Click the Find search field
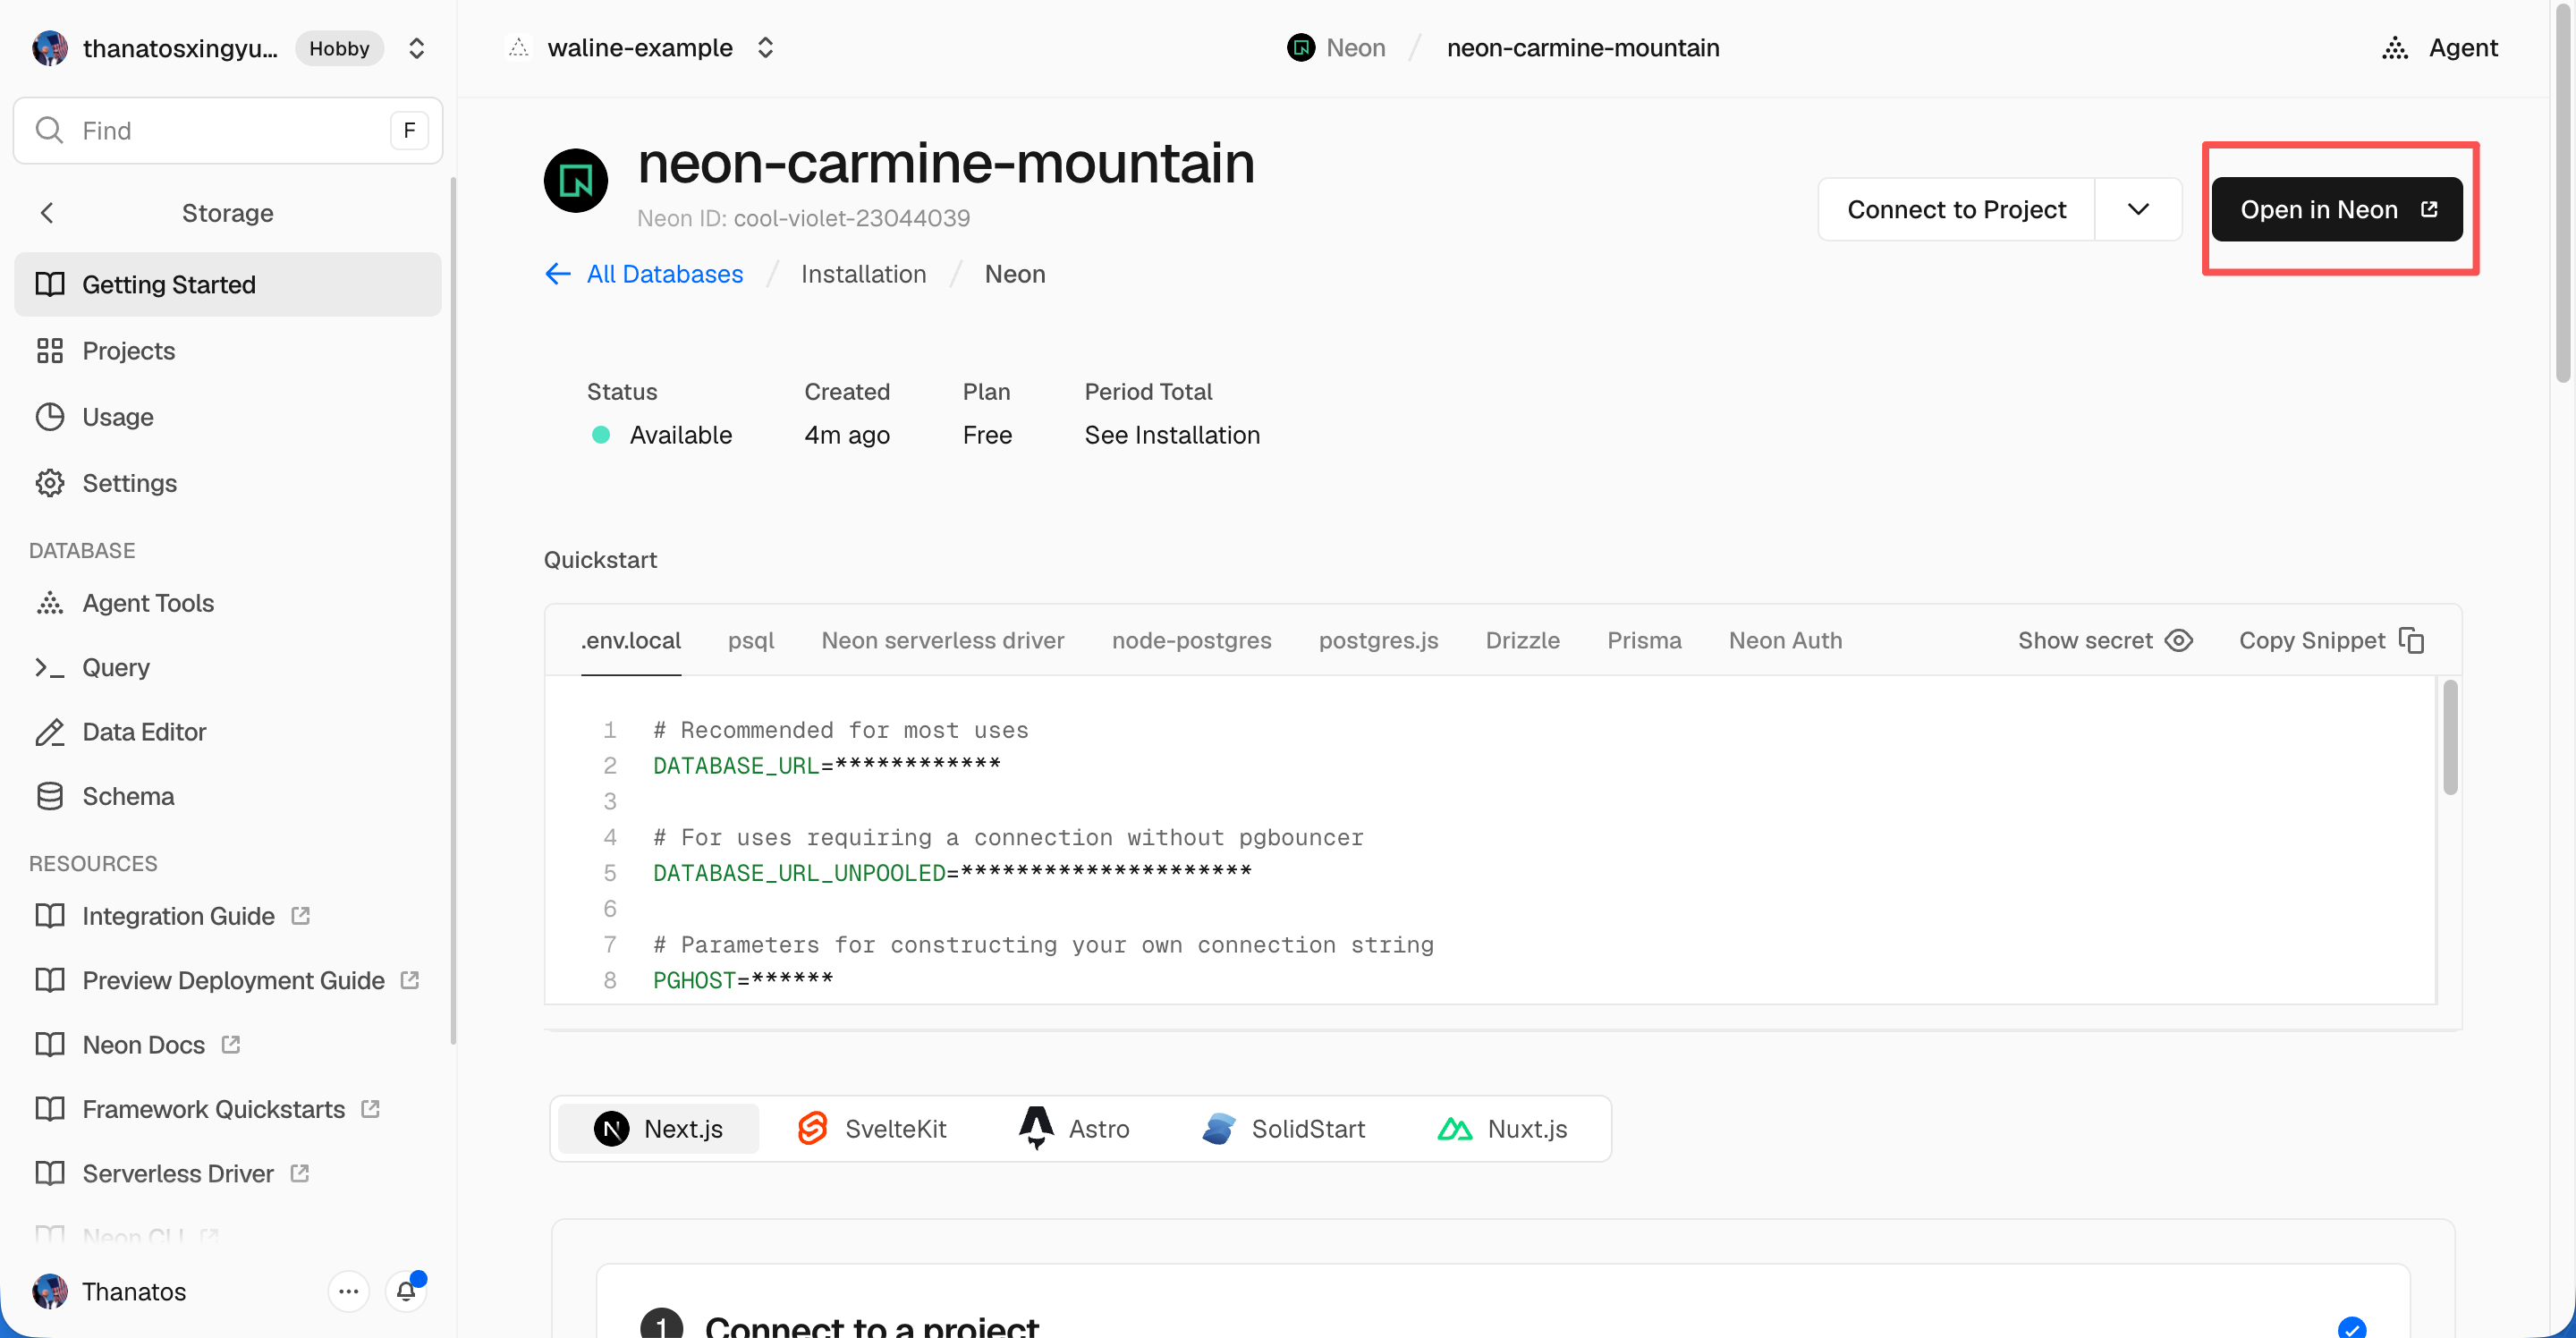The width and height of the screenshot is (2576, 1338). 228,130
